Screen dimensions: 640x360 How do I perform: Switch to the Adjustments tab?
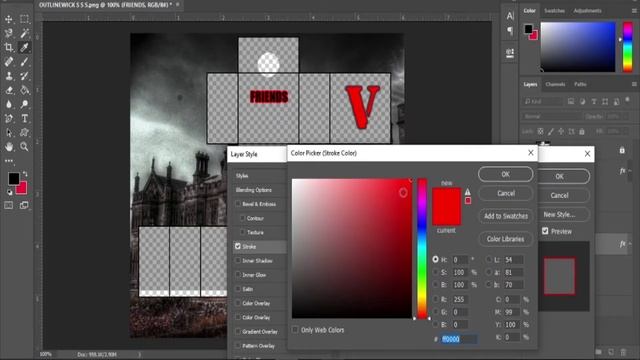[587, 11]
